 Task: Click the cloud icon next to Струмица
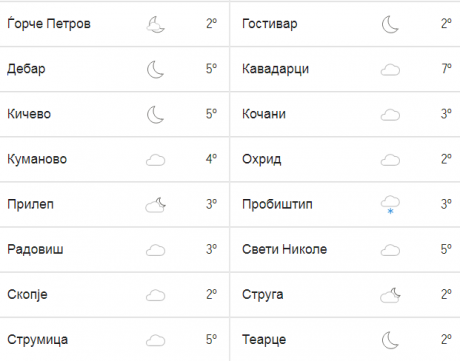click(156, 340)
